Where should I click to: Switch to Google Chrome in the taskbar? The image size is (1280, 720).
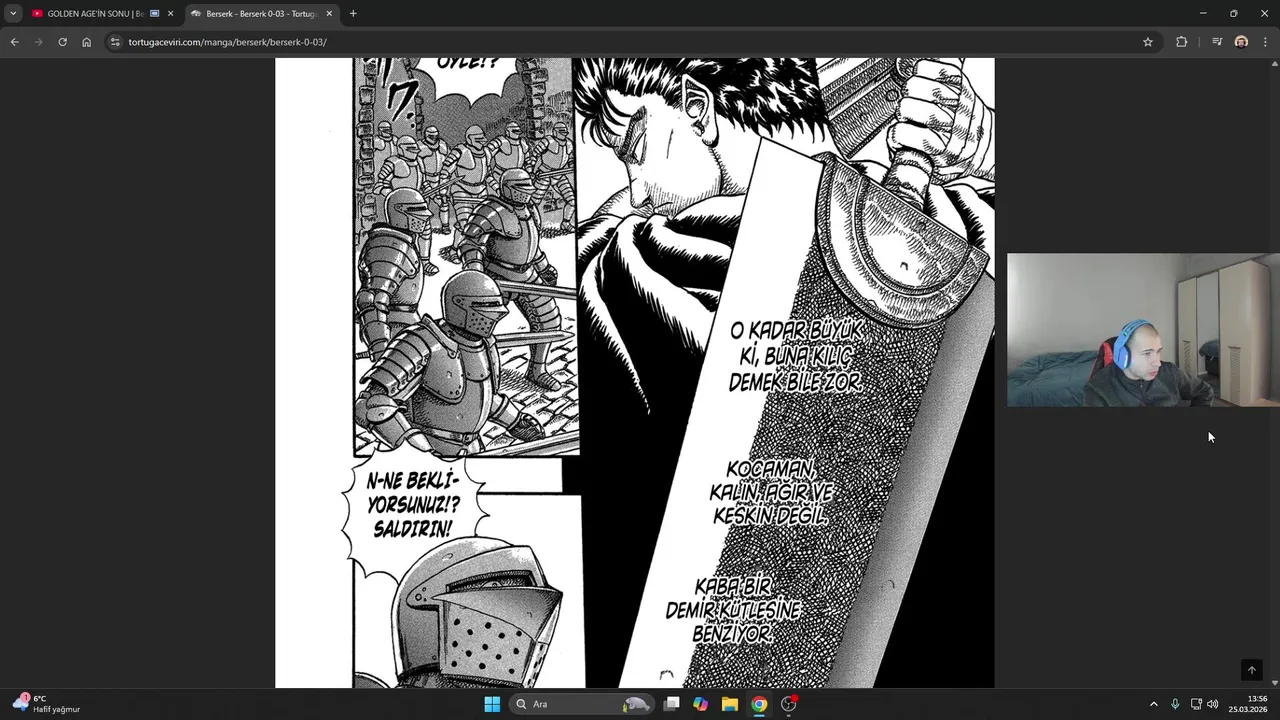coord(759,704)
